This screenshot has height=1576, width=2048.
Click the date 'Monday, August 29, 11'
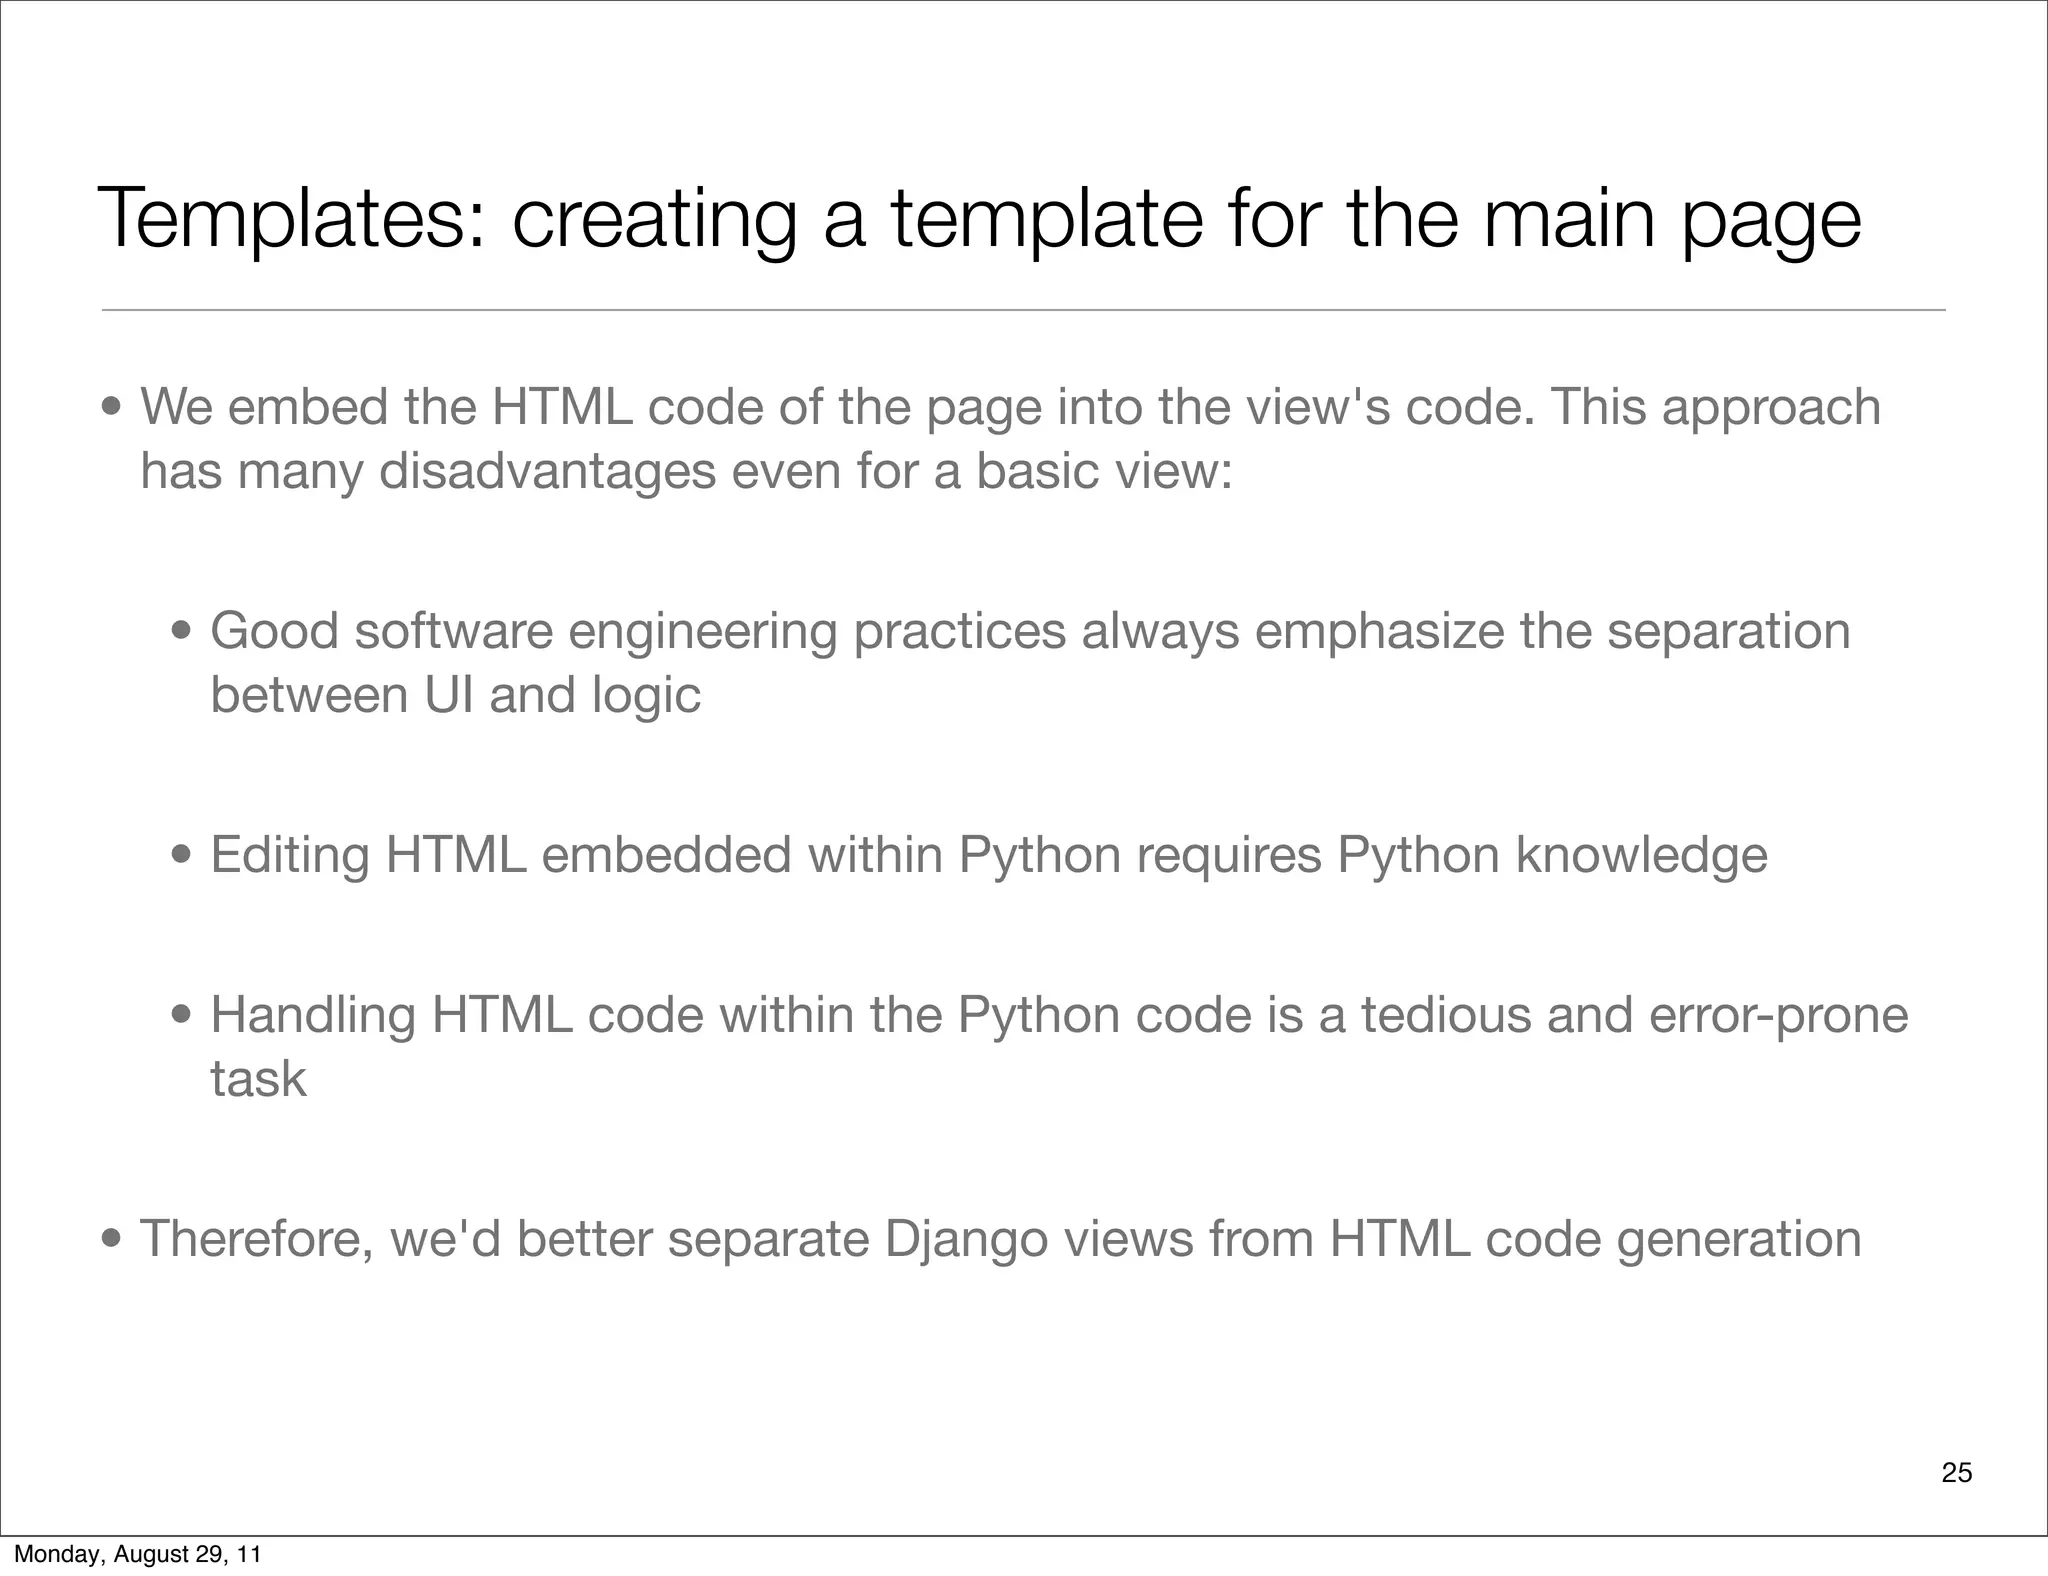(x=137, y=1554)
